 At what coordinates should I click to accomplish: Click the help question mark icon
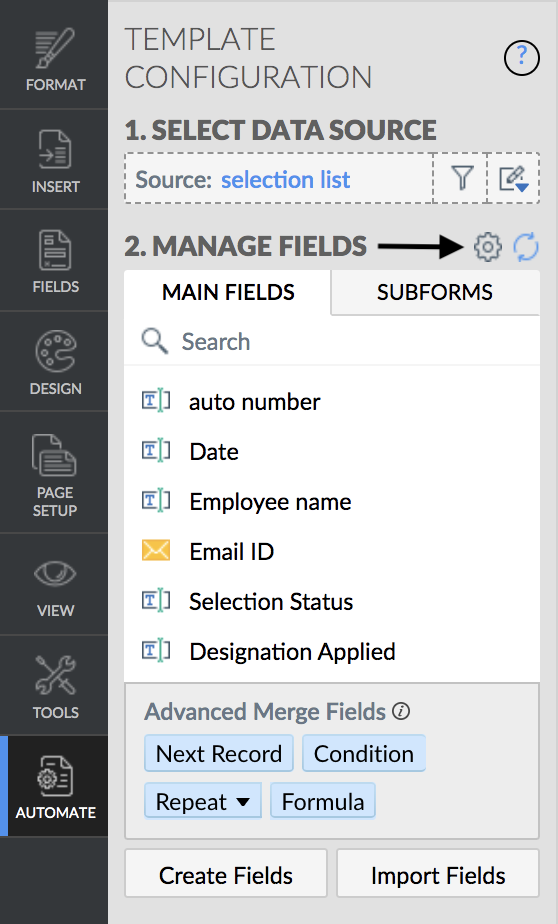521,58
